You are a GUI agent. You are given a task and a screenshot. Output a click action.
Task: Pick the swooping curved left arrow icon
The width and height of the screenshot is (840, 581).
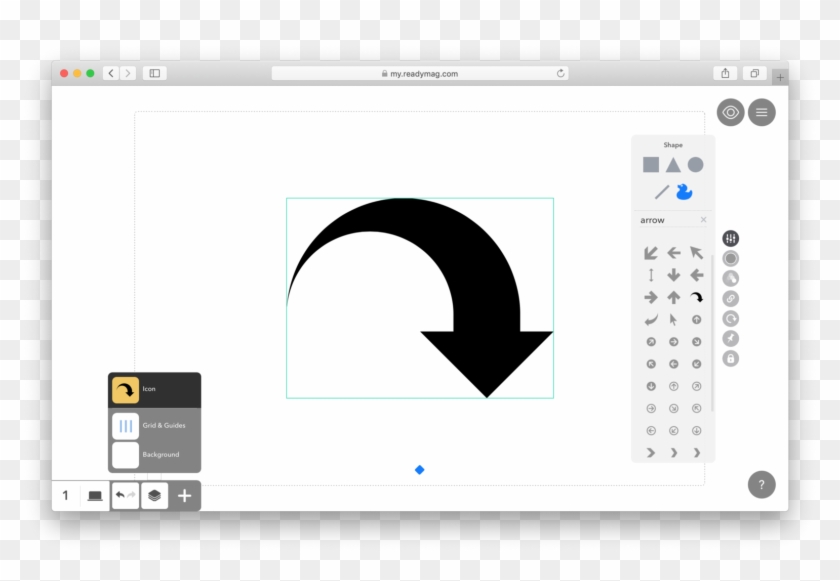click(x=651, y=320)
